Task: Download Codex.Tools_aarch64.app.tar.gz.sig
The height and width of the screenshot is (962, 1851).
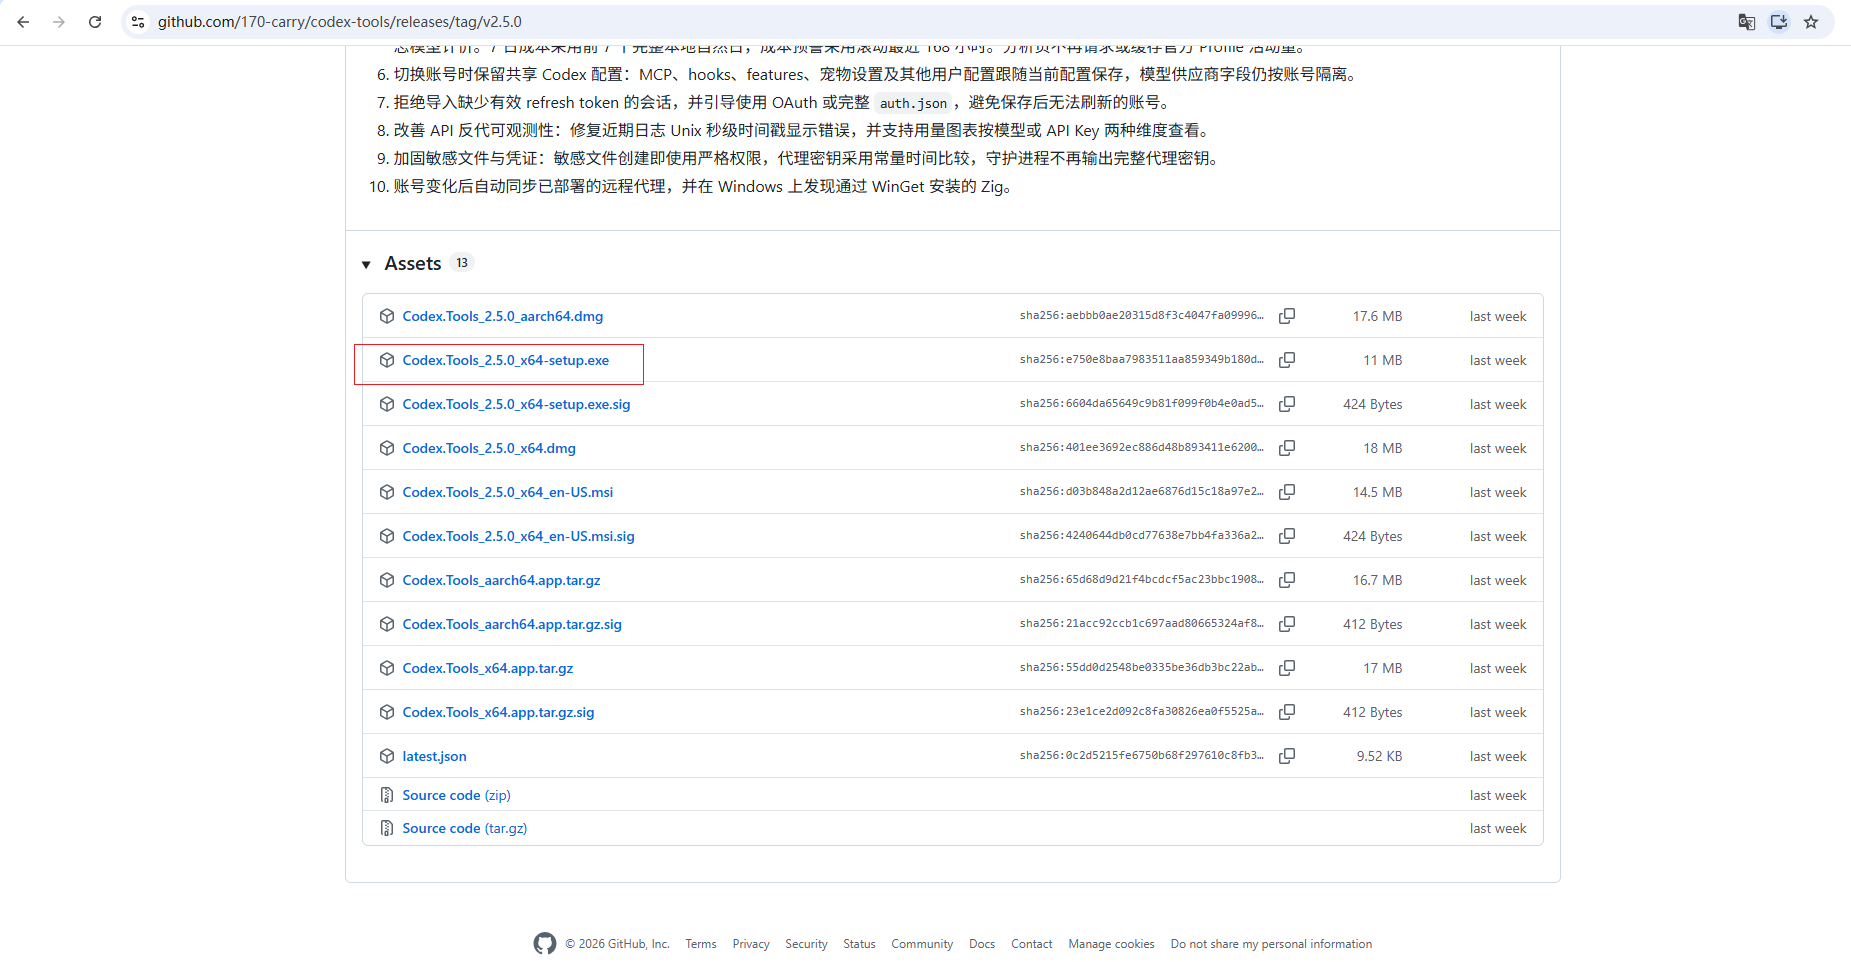Action: pyautogui.click(x=512, y=624)
